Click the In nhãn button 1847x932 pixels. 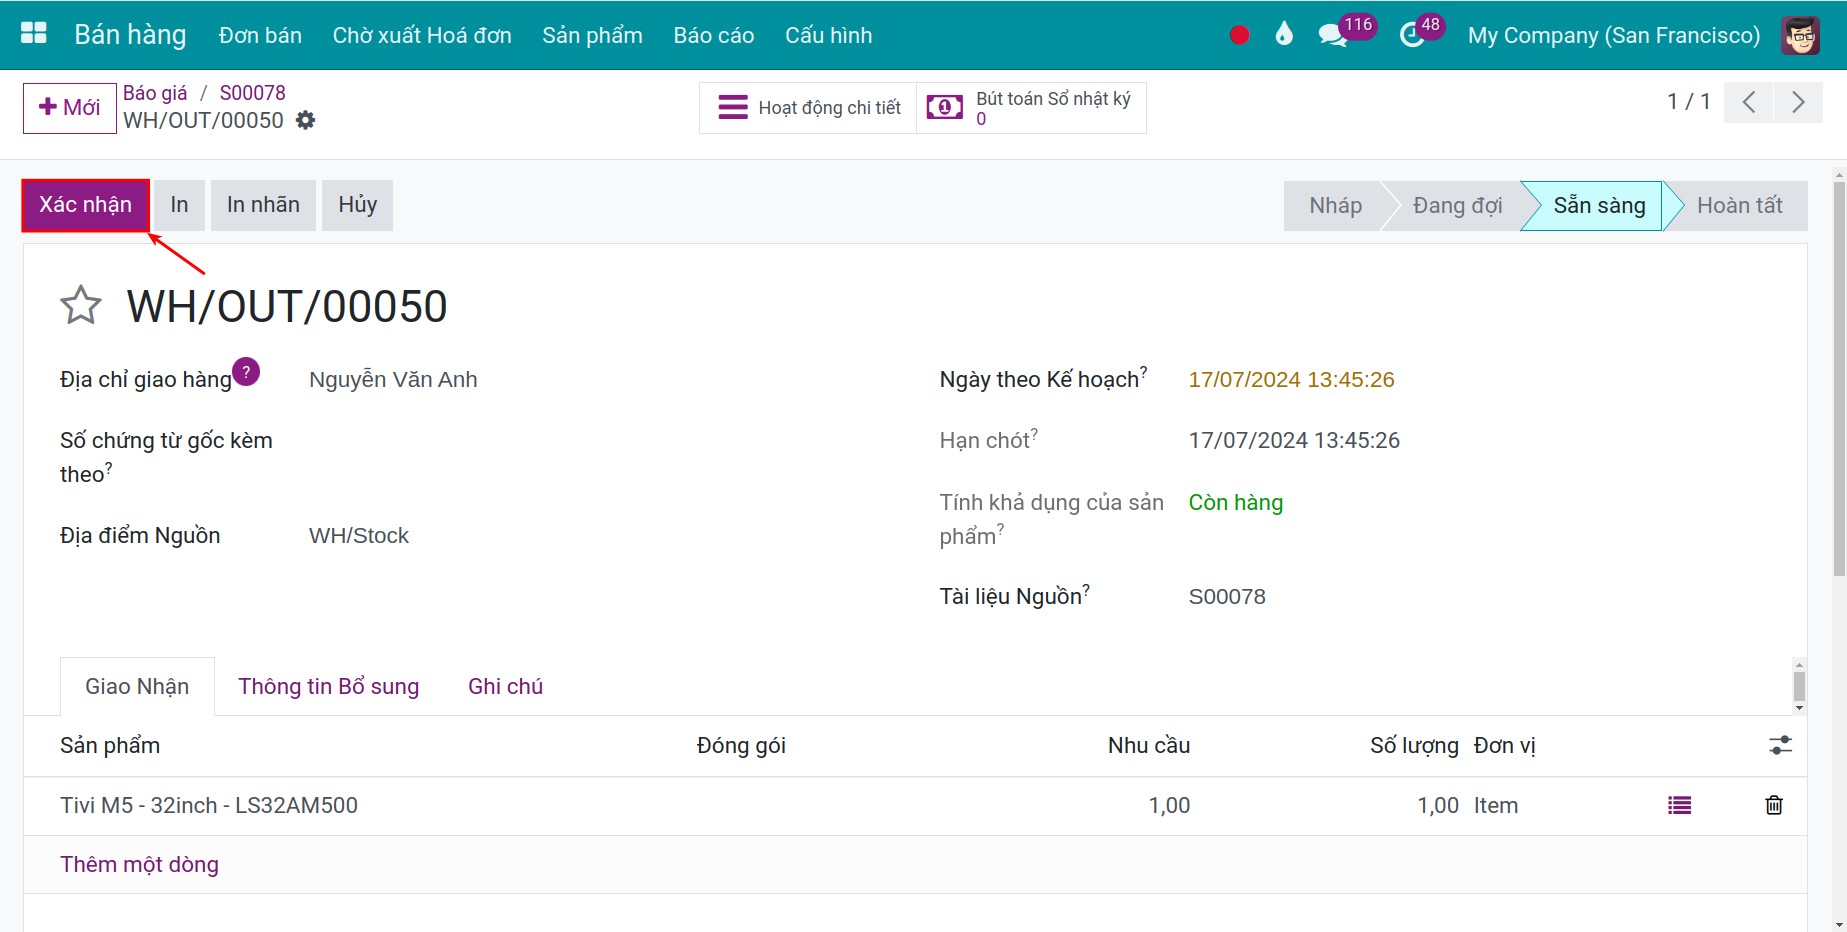pos(263,205)
